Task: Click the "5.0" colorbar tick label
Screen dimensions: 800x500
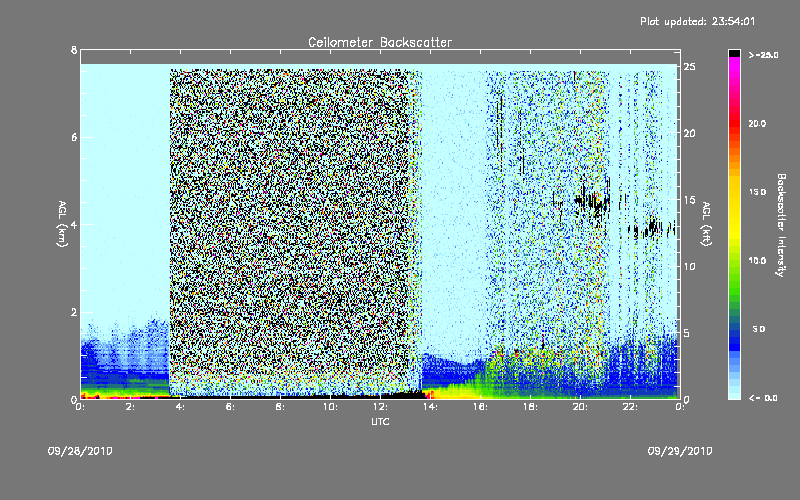Action: pos(759,329)
